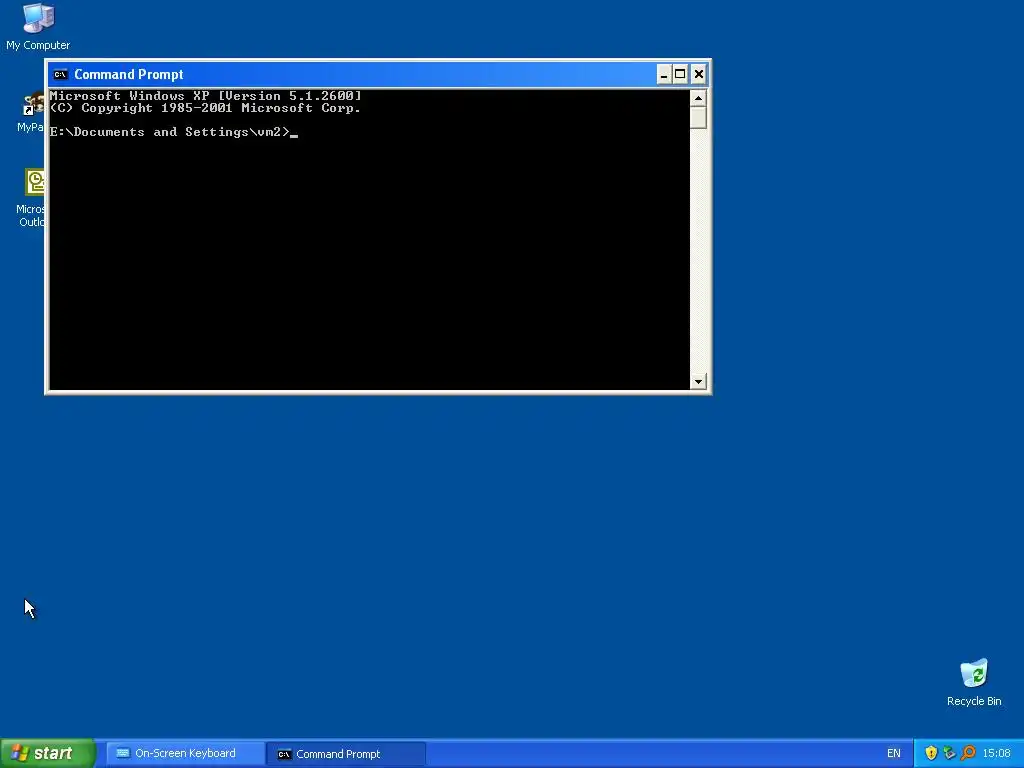This screenshot has width=1024, height=768.
Task: Click the 'E:\Documents and Settings\vm2>' prompt line
Action: point(170,132)
